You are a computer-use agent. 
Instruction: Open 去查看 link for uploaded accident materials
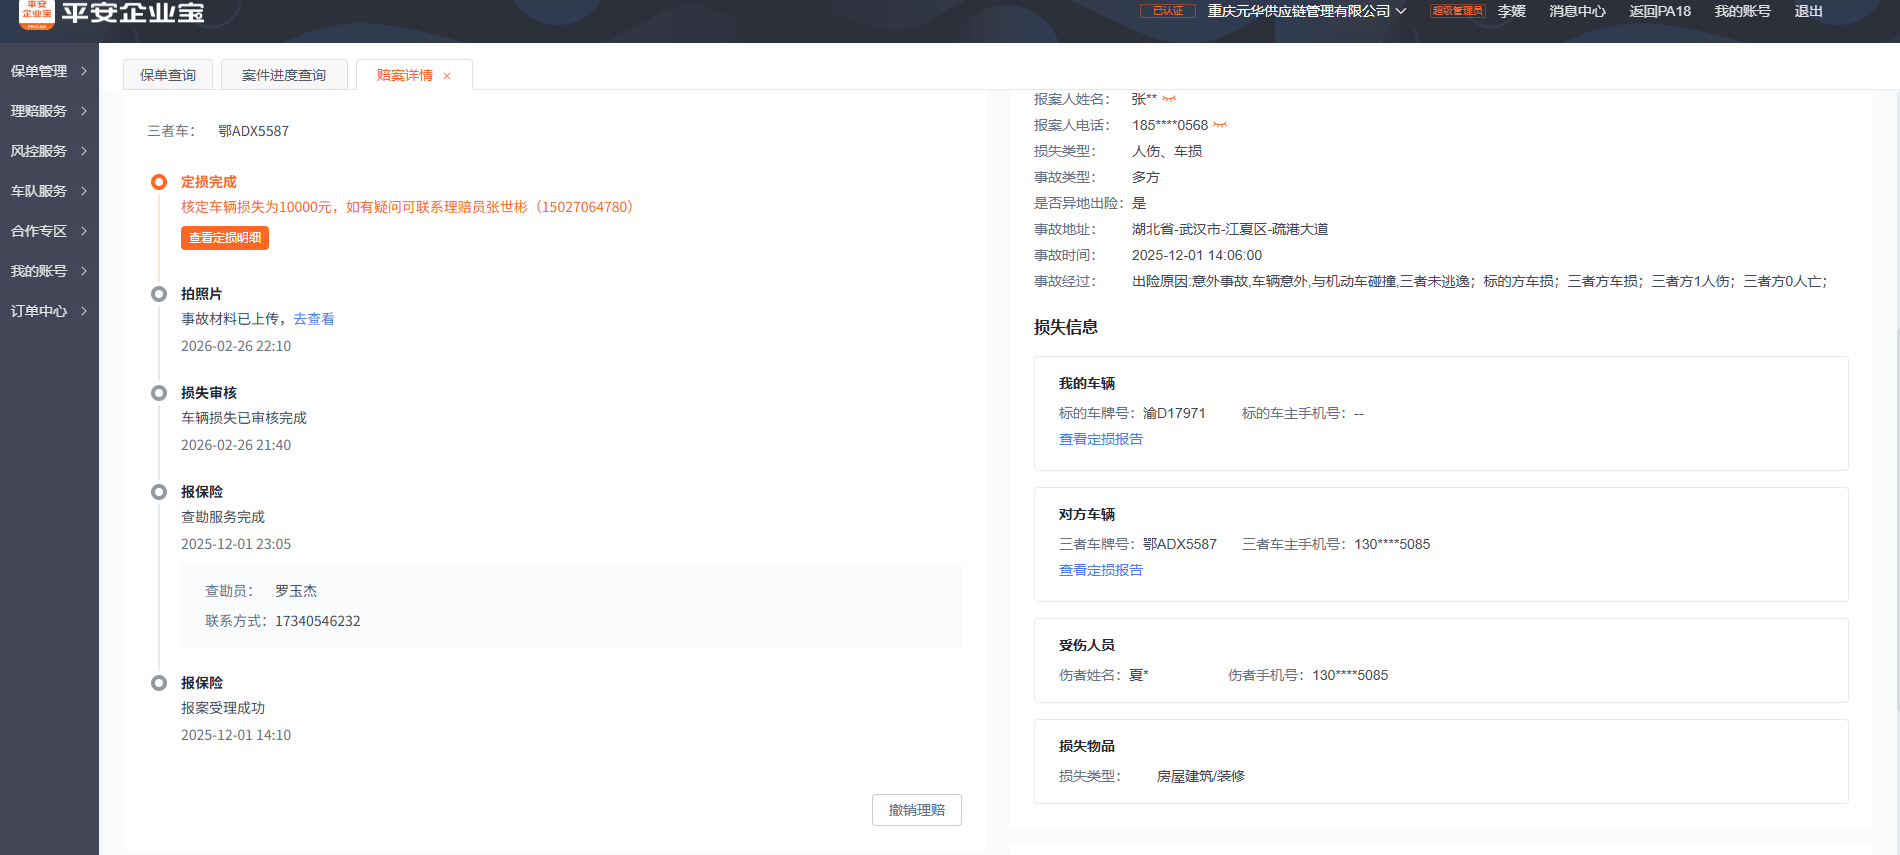(x=314, y=319)
